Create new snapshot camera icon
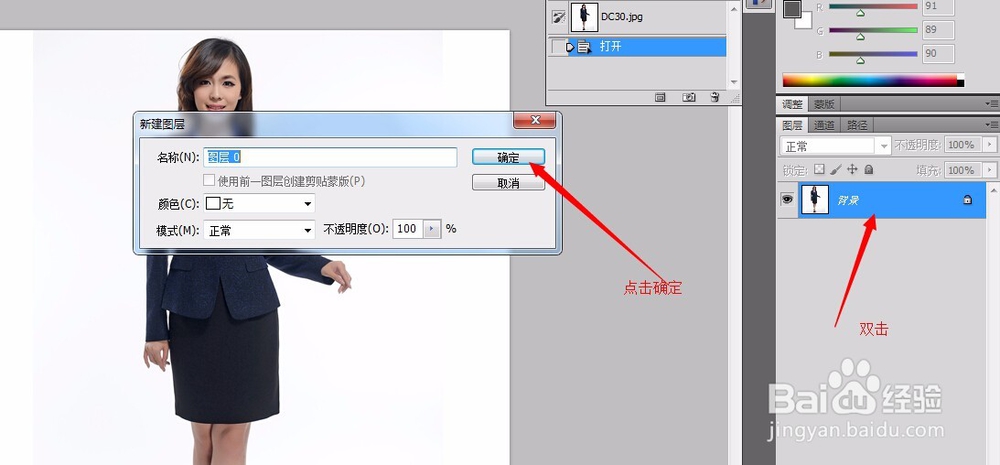Viewport: 1000px width, 465px height. coord(689,98)
